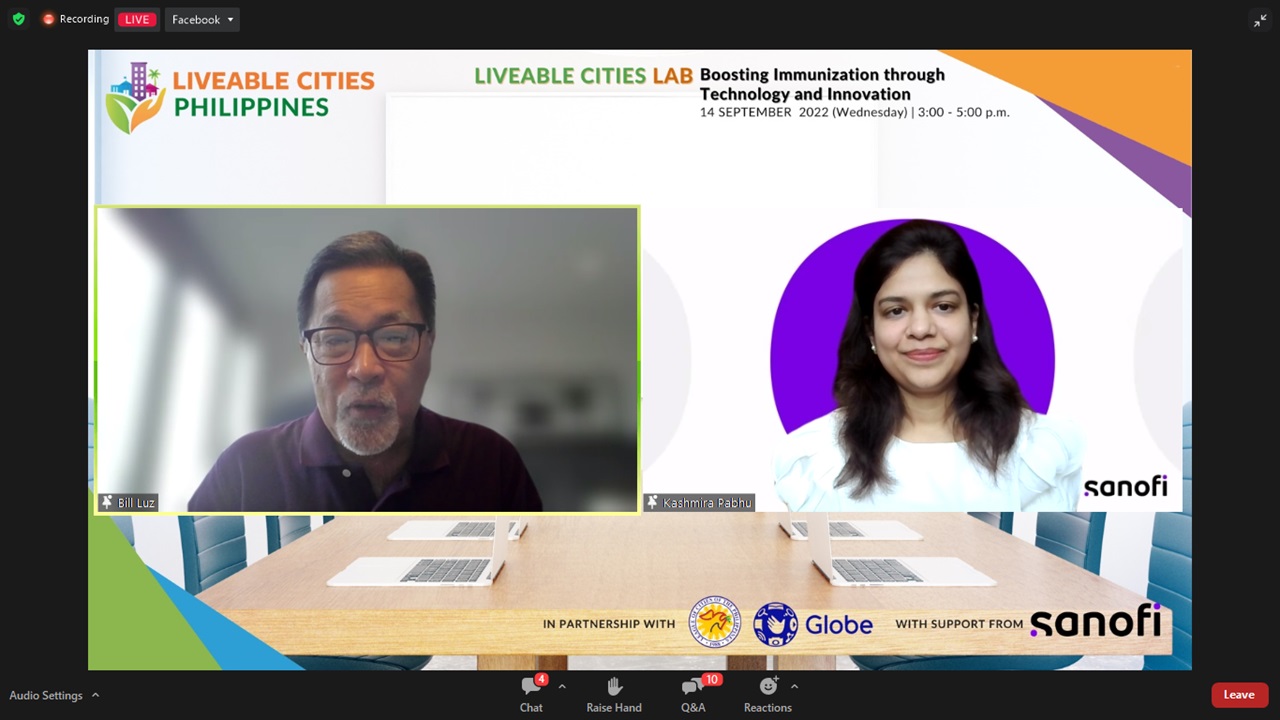Click the Kashmira Pabhu name label

coord(706,503)
